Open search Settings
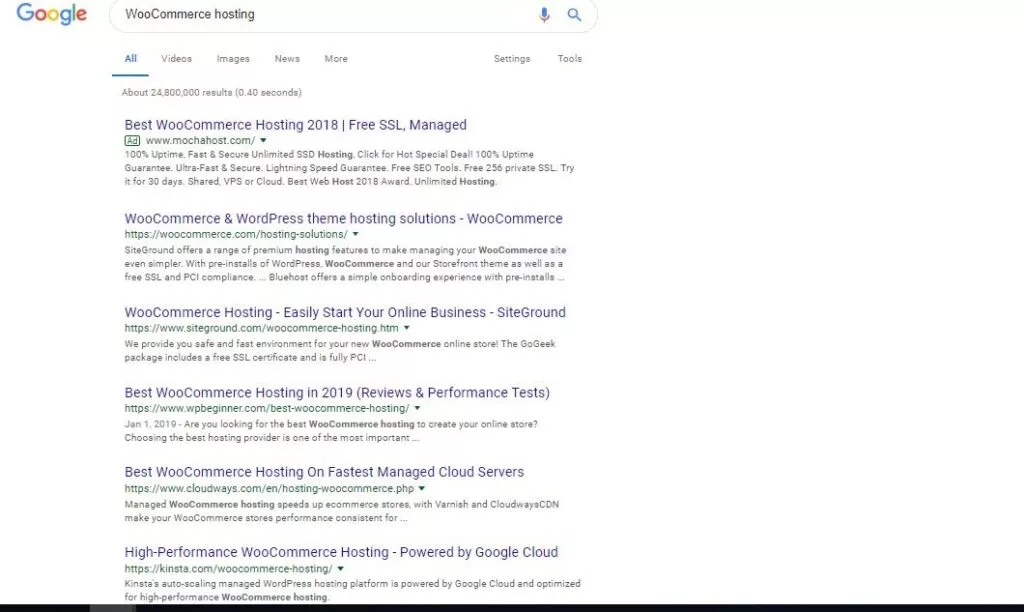This screenshot has width=1024, height=612. [x=512, y=59]
